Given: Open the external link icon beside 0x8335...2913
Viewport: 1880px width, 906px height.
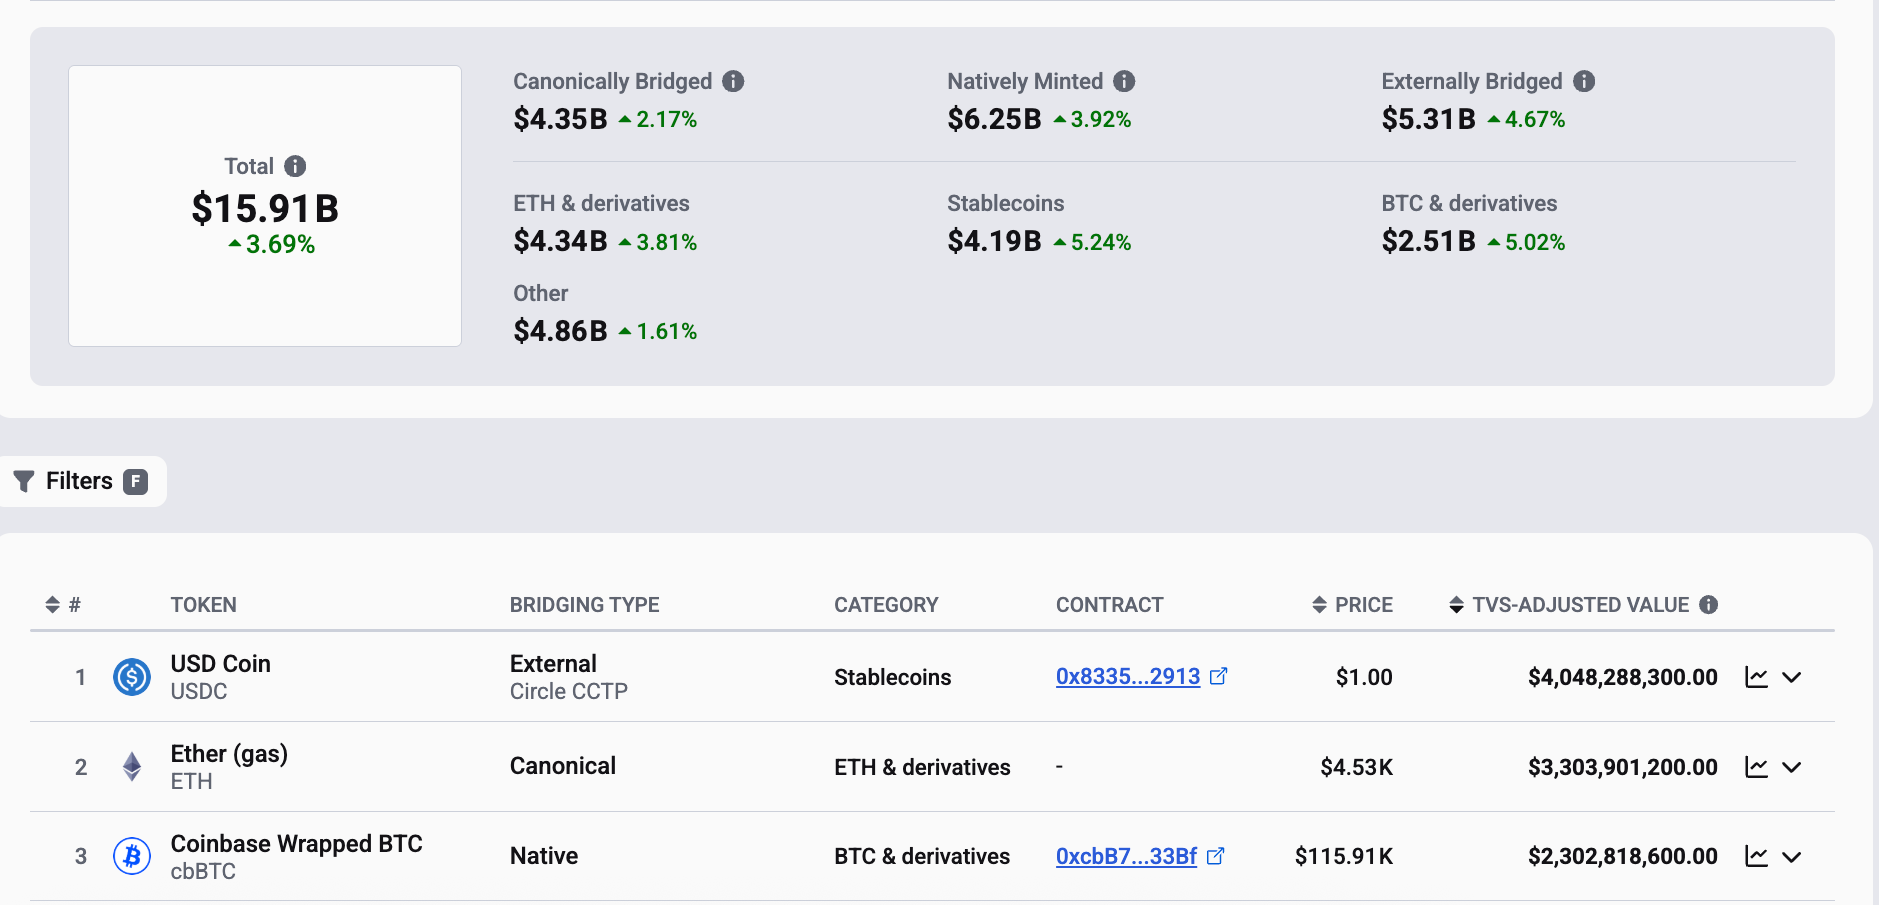Looking at the screenshot, I should (x=1219, y=676).
